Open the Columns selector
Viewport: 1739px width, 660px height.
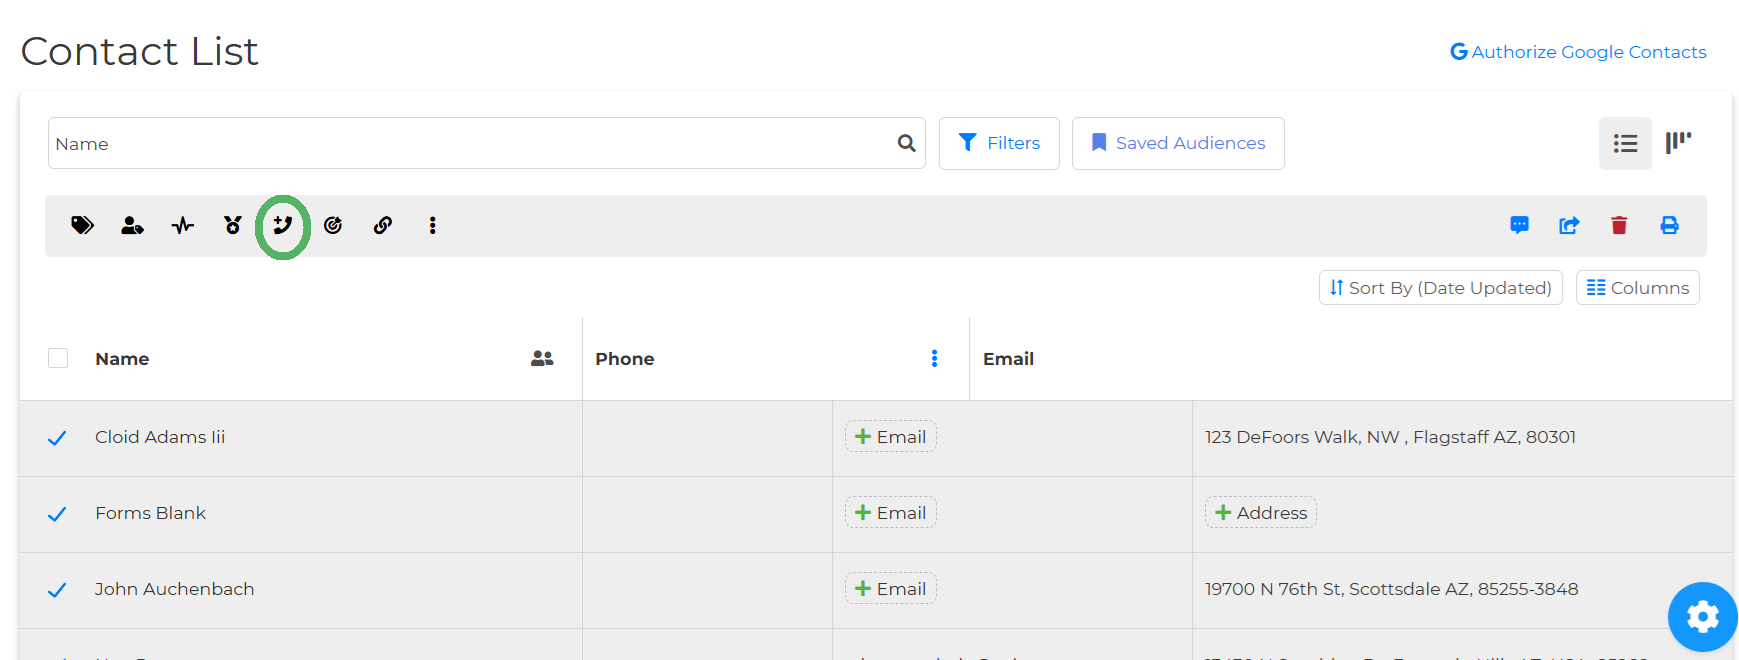click(x=1637, y=288)
